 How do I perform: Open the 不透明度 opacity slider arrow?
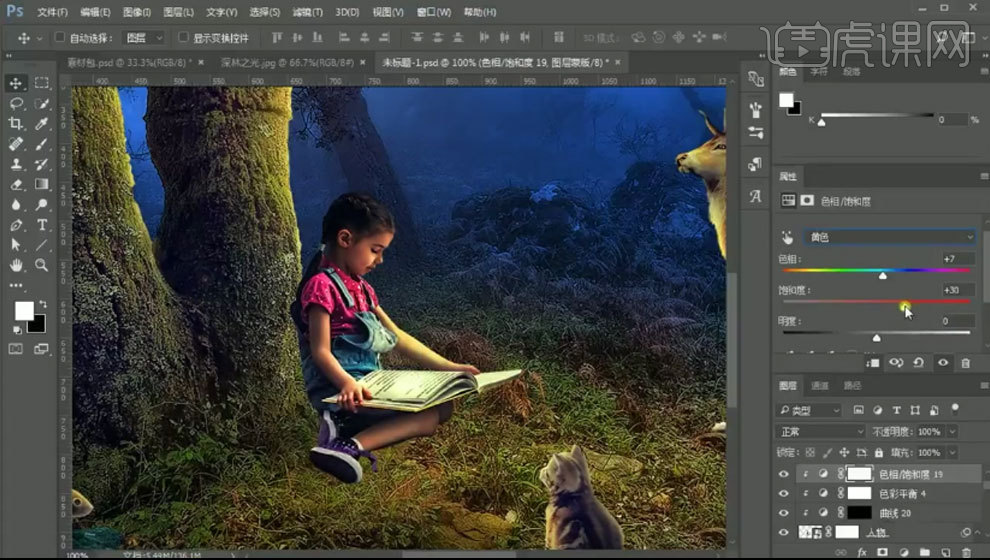[952, 432]
